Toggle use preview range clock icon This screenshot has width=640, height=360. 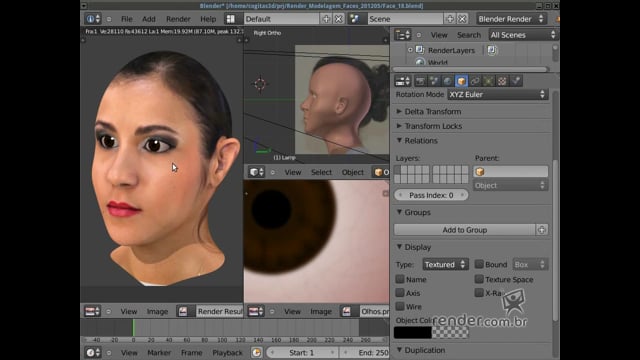(256, 353)
